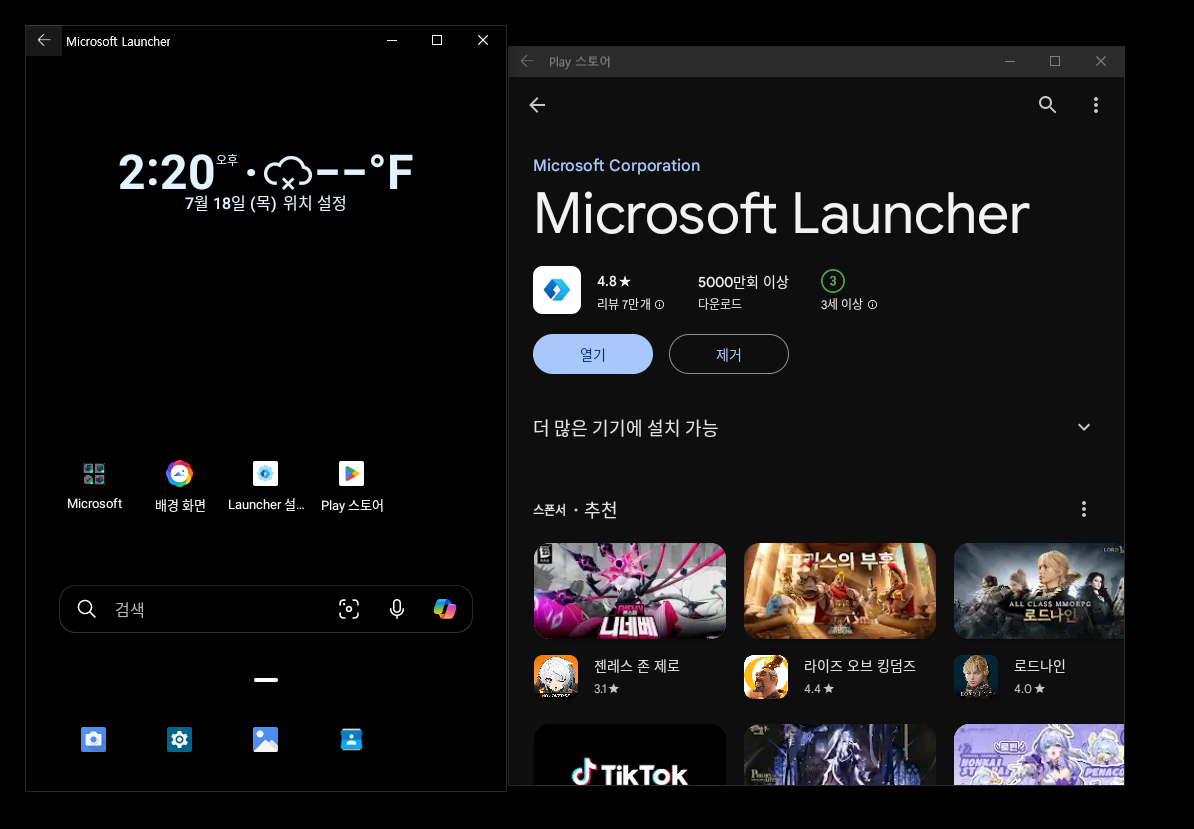
Task: Click the Microsoft Launcher page heading
Action: click(x=781, y=215)
